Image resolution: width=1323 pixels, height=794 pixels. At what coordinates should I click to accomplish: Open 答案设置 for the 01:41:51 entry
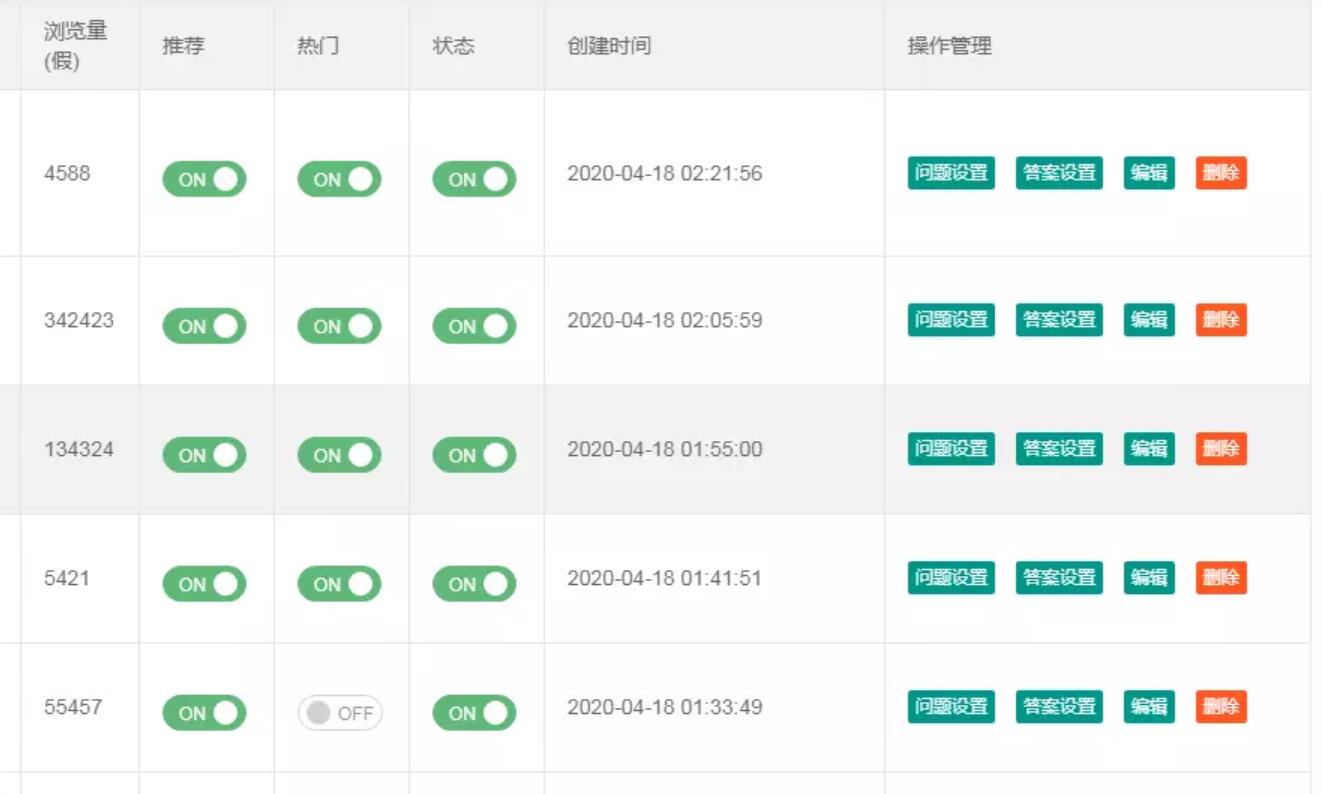tap(1059, 578)
